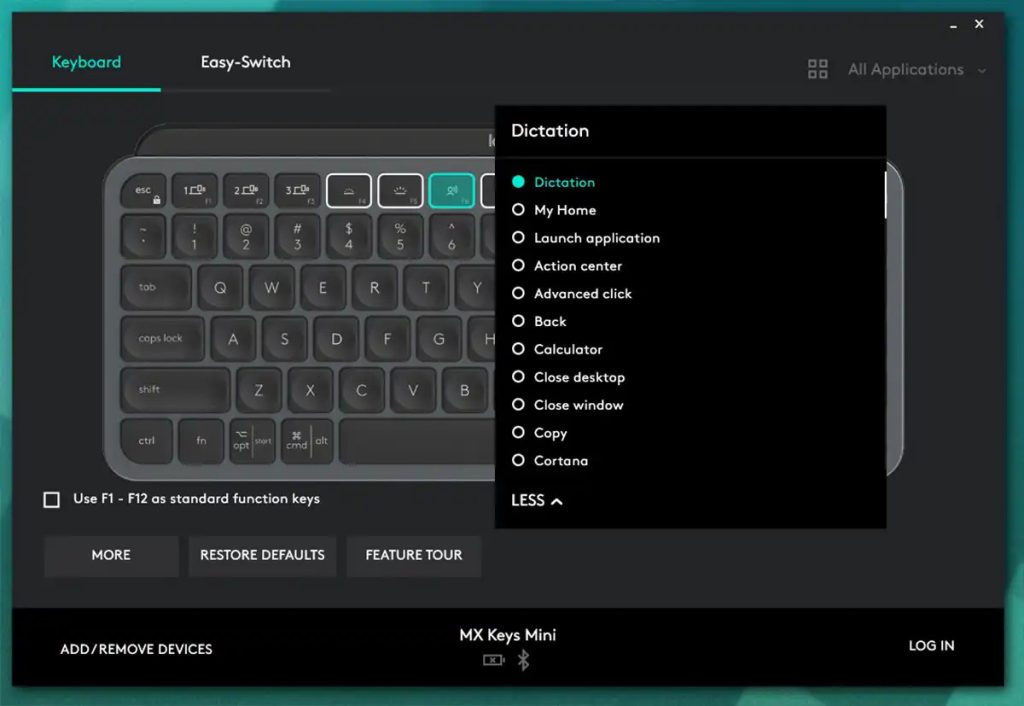The image size is (1024, 706).
Task: Select the Dictation radio option
Action: 553,182
